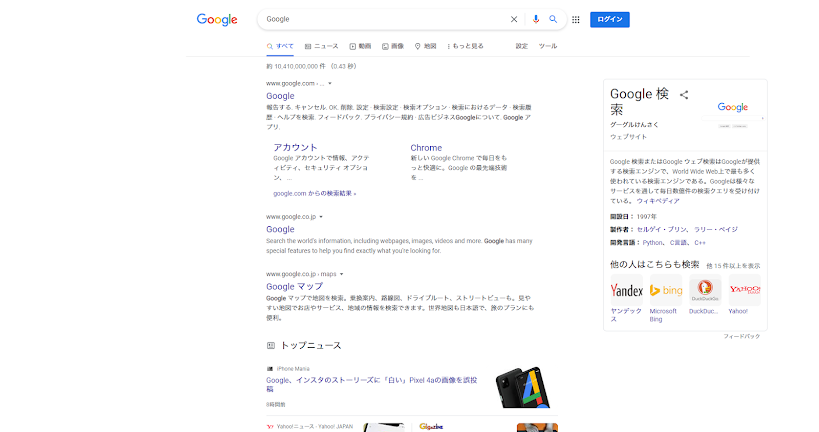This screenshot has width=819, height=432.
Task: Open the Chrome sitelink
Action: click(426, 148)
